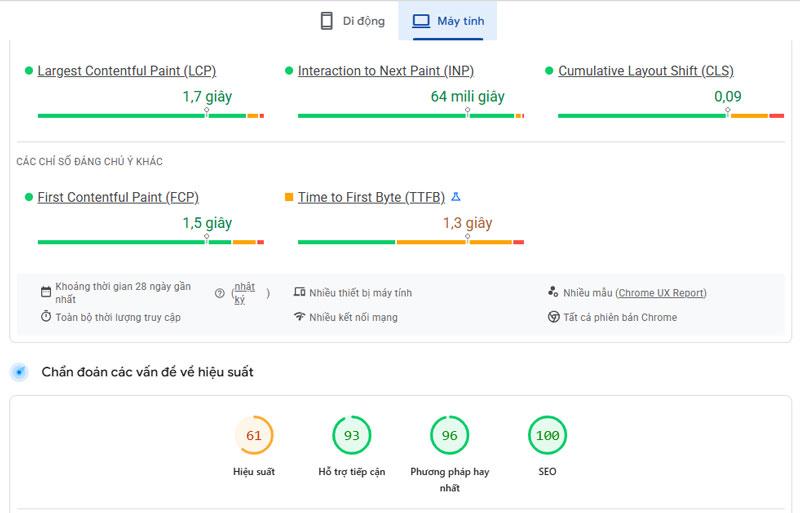Open Cumulative Layout Shift (CLS) link
The image size is (800, 513).
[646, 70]
